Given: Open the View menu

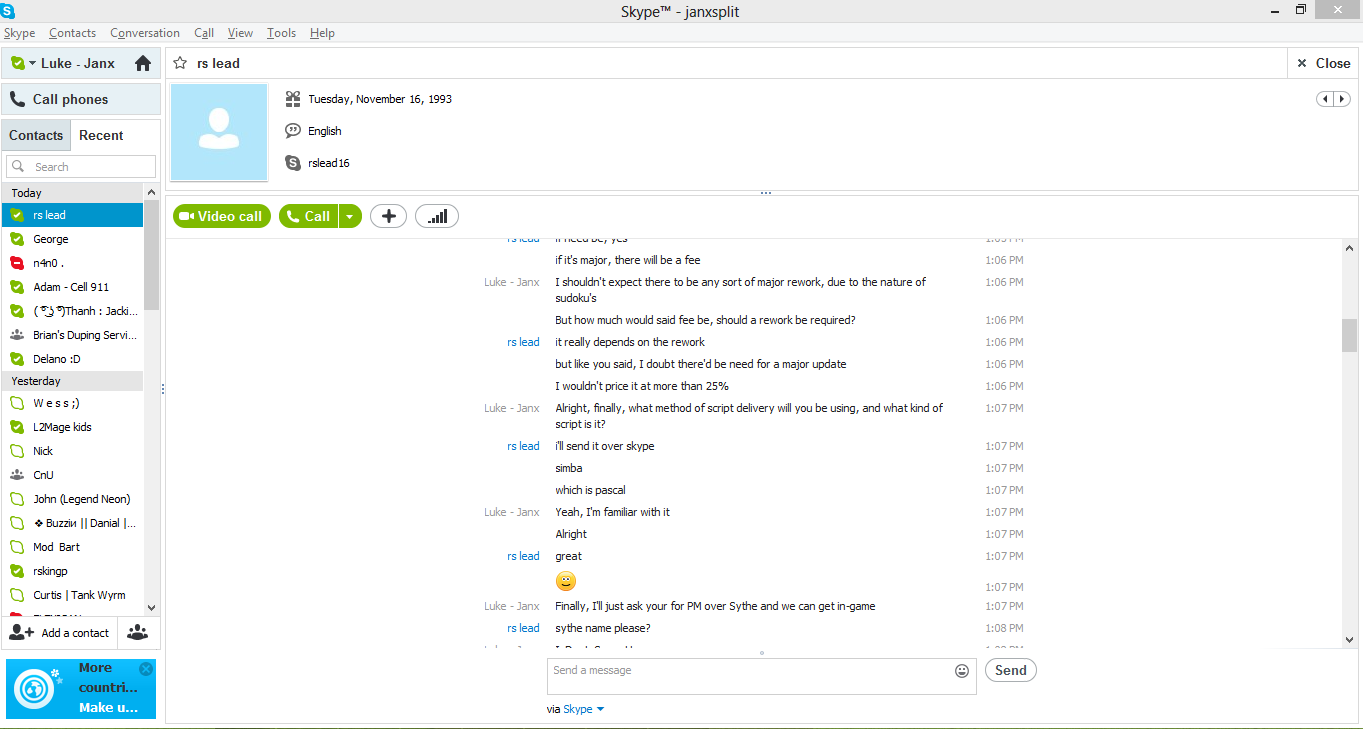Looking at the screenshot, I should click(x=240, y=33).
